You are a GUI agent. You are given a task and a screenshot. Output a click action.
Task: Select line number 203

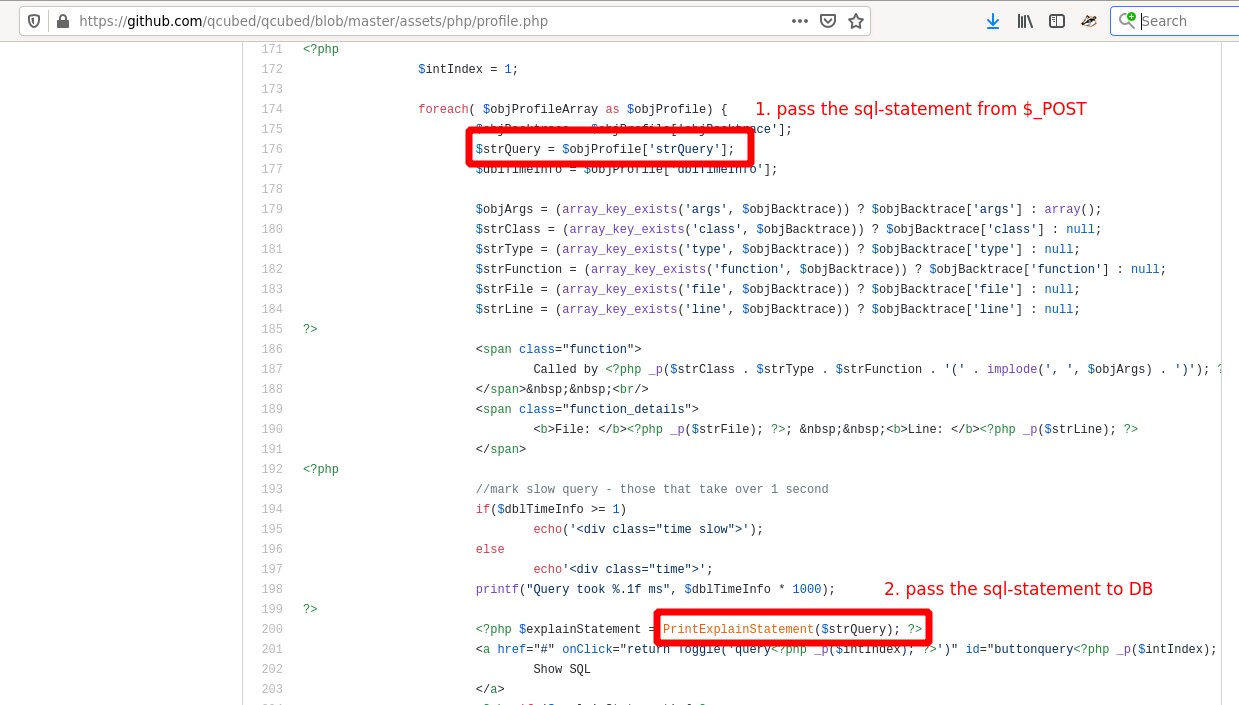pyautogui.click(x=271, y=689)
